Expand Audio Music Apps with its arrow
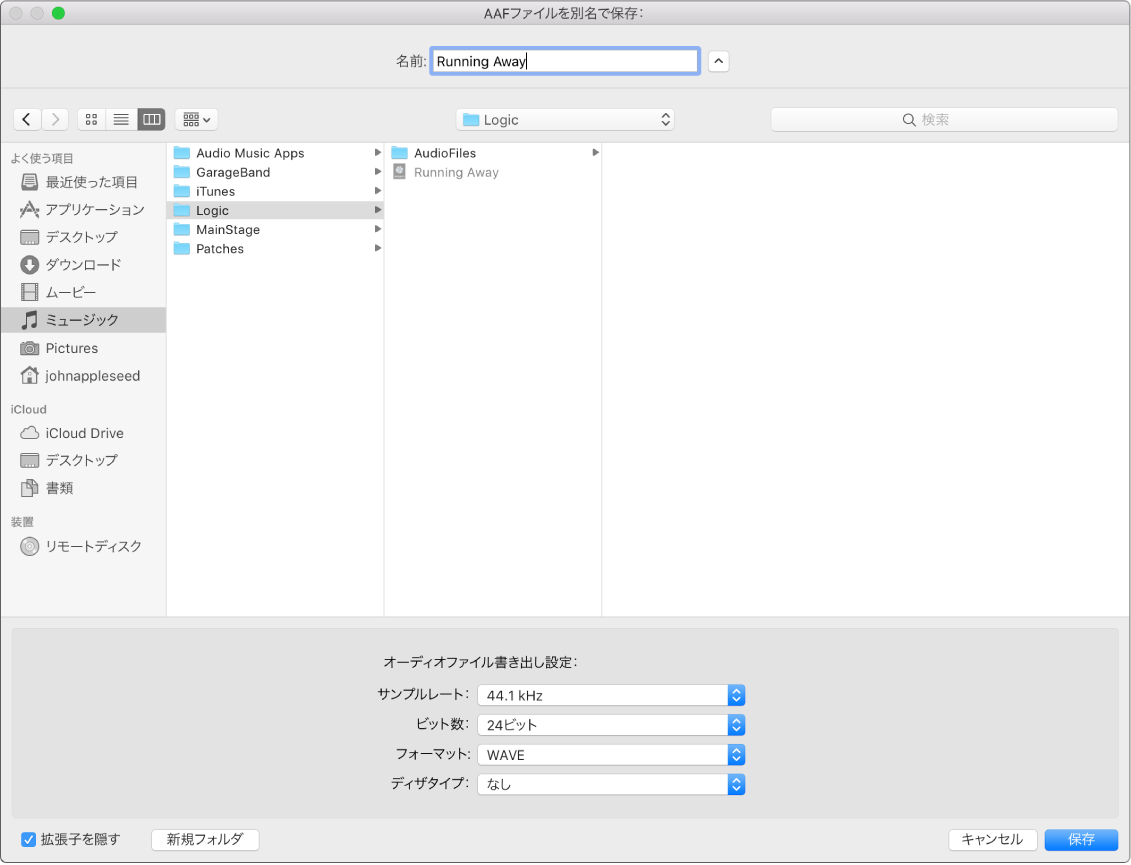1131x865 pixels. (377, 153)
